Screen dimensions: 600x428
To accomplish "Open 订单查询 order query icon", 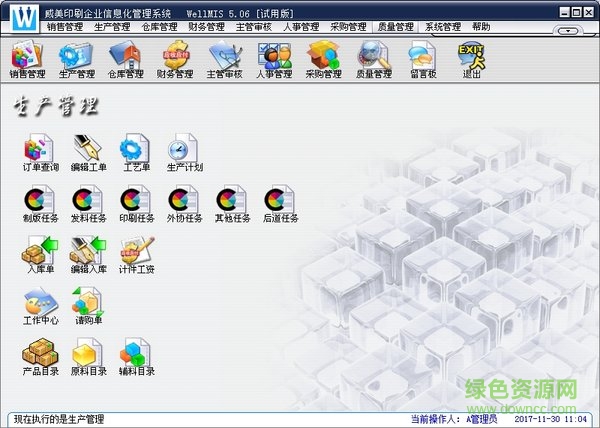I will [41, 152].
